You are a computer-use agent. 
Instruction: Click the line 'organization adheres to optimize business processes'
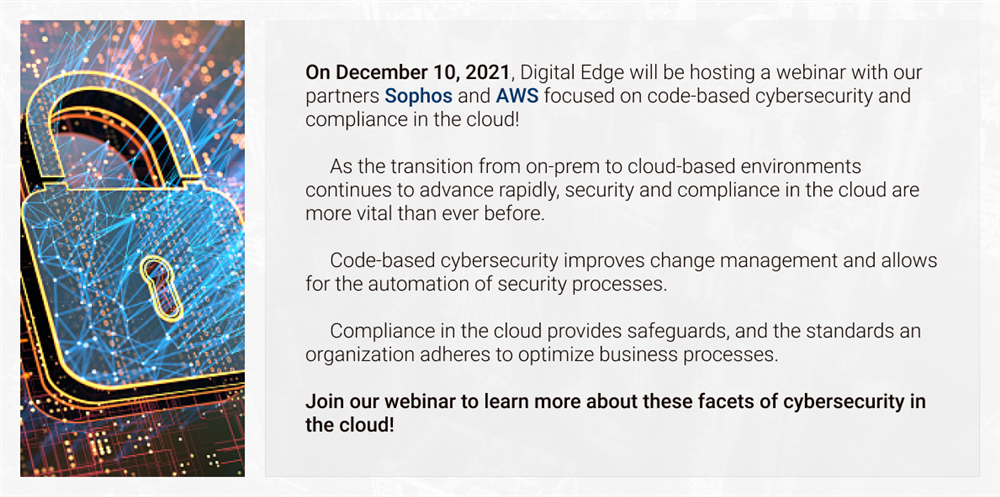(x=542, y=355)
